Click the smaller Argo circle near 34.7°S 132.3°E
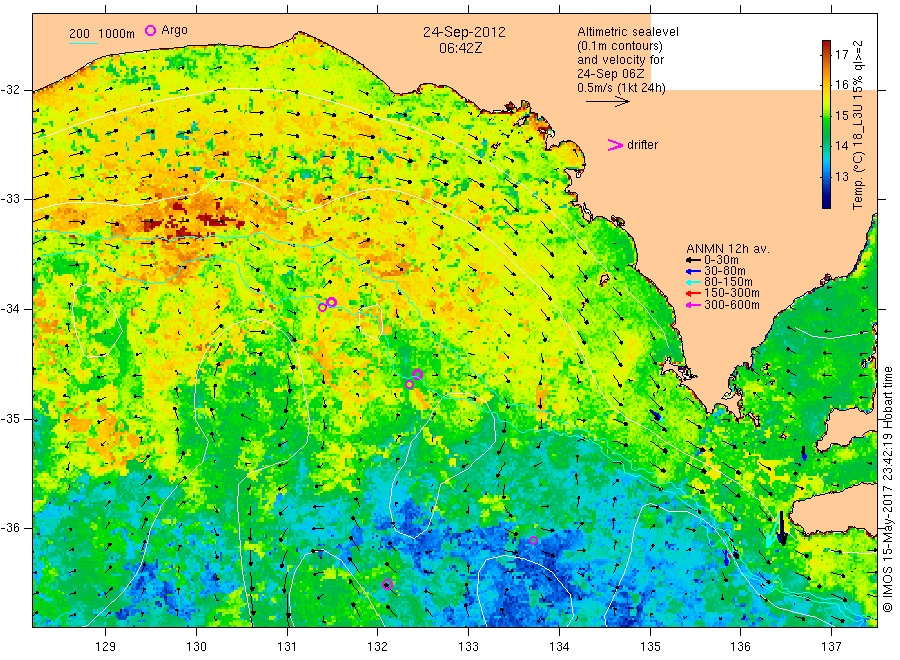This screenshot has height=660, width=900. [x=409, y=385]
